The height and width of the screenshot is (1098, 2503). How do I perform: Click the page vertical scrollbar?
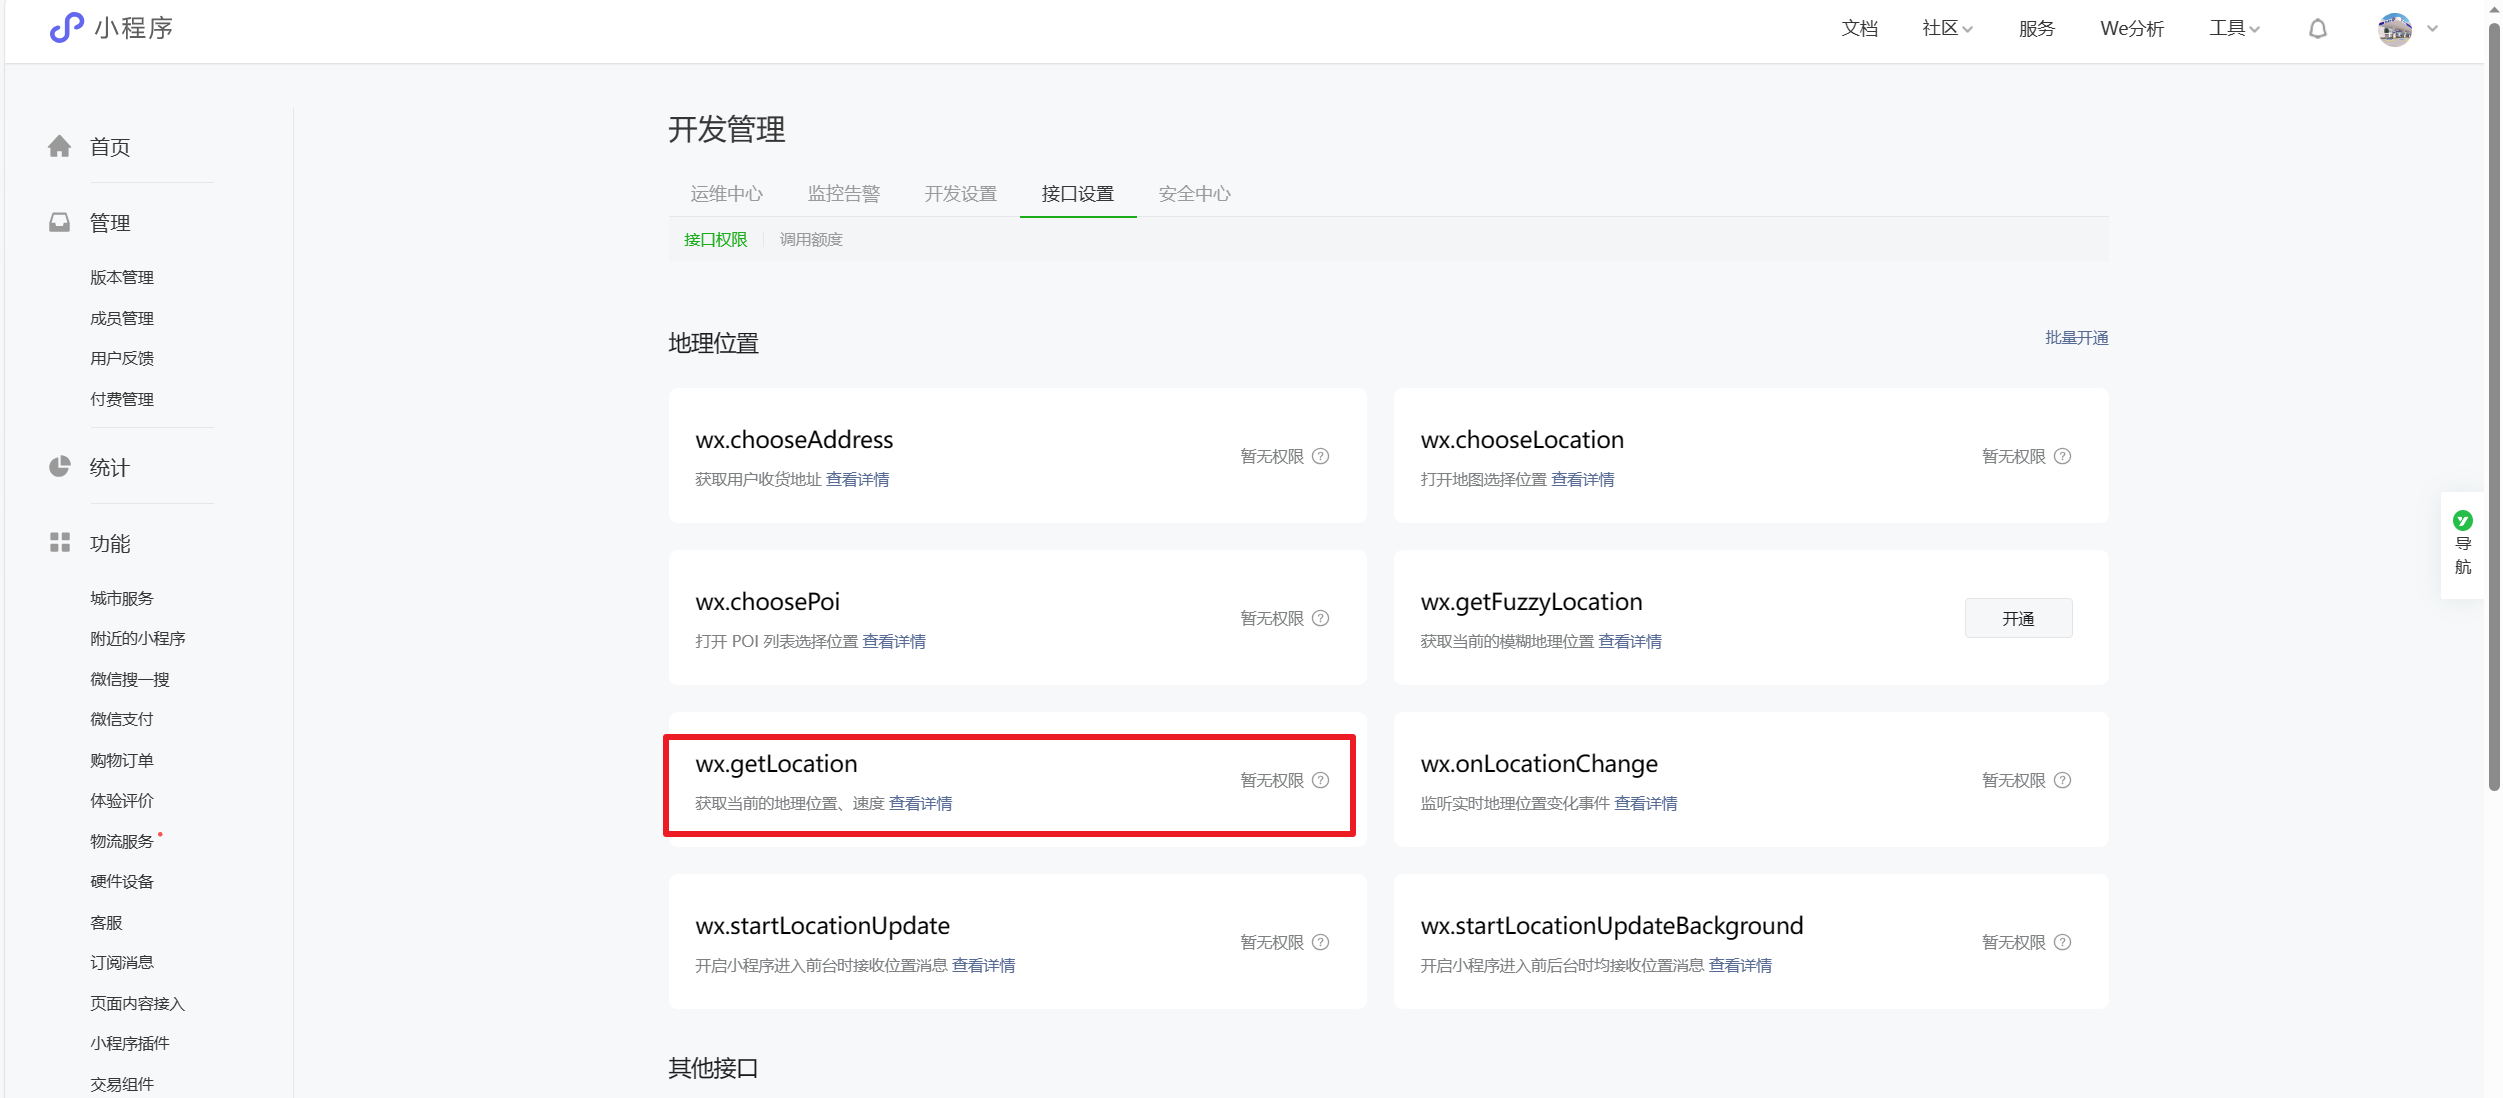pos(2493,400)
